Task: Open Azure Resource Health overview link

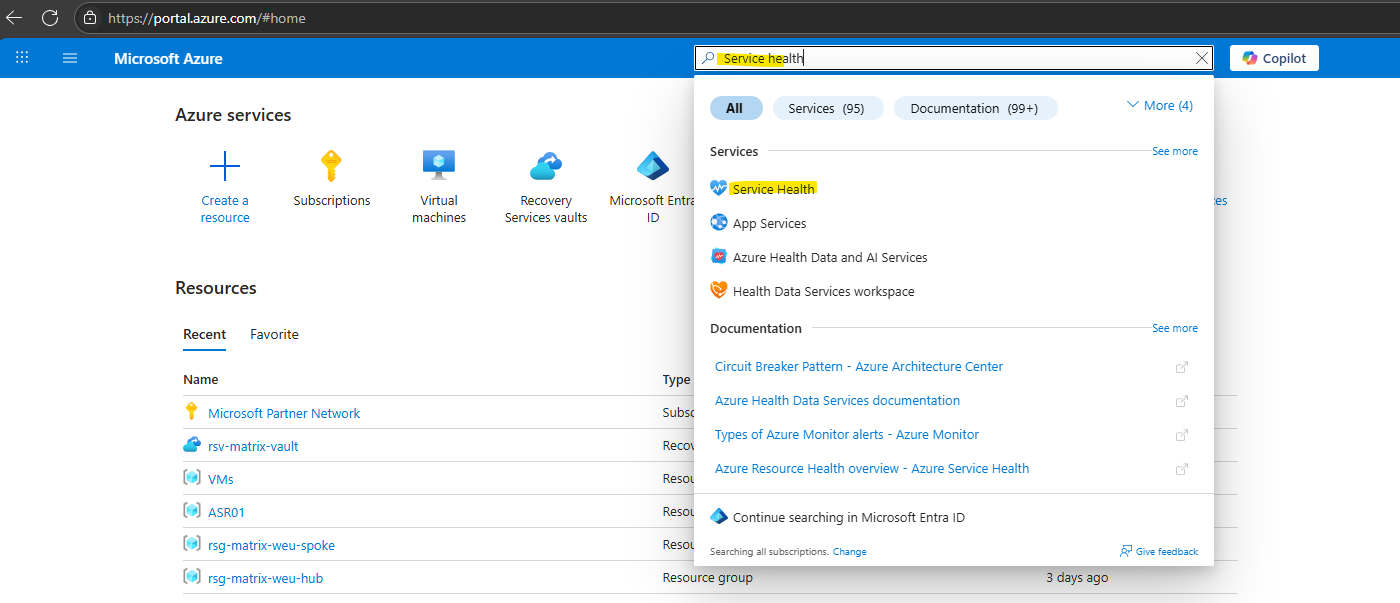Action: (872, 469)
